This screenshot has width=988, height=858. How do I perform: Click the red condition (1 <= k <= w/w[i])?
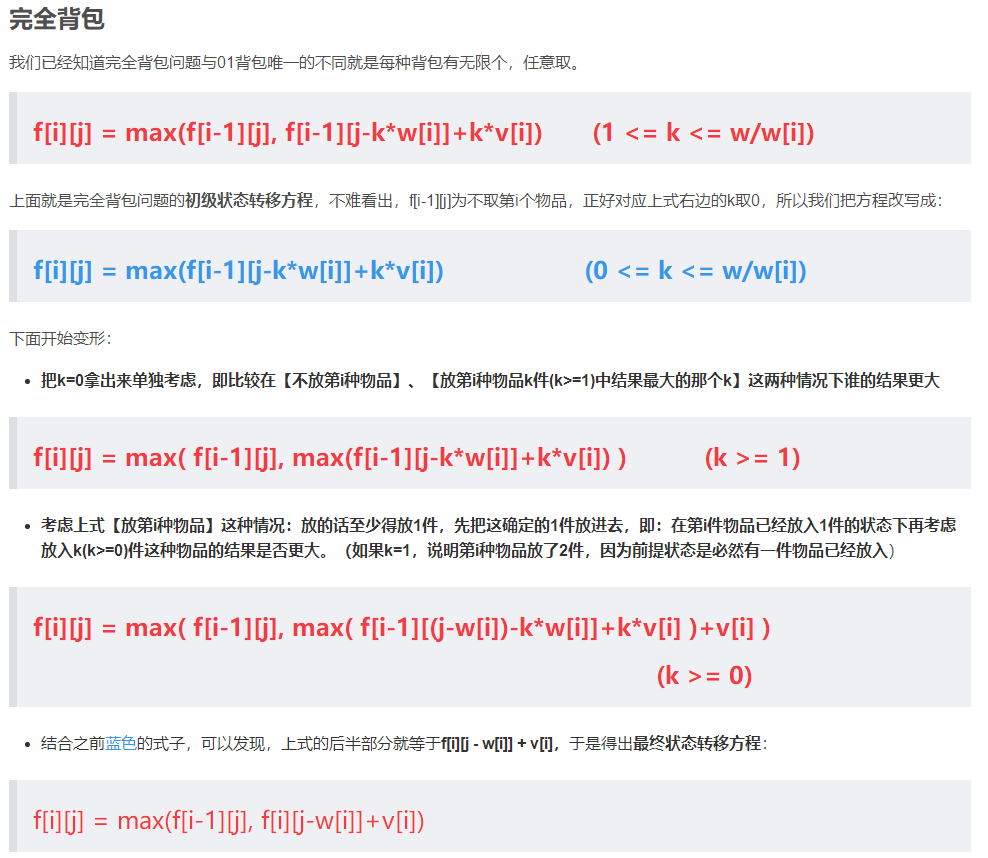pos(703,132)
